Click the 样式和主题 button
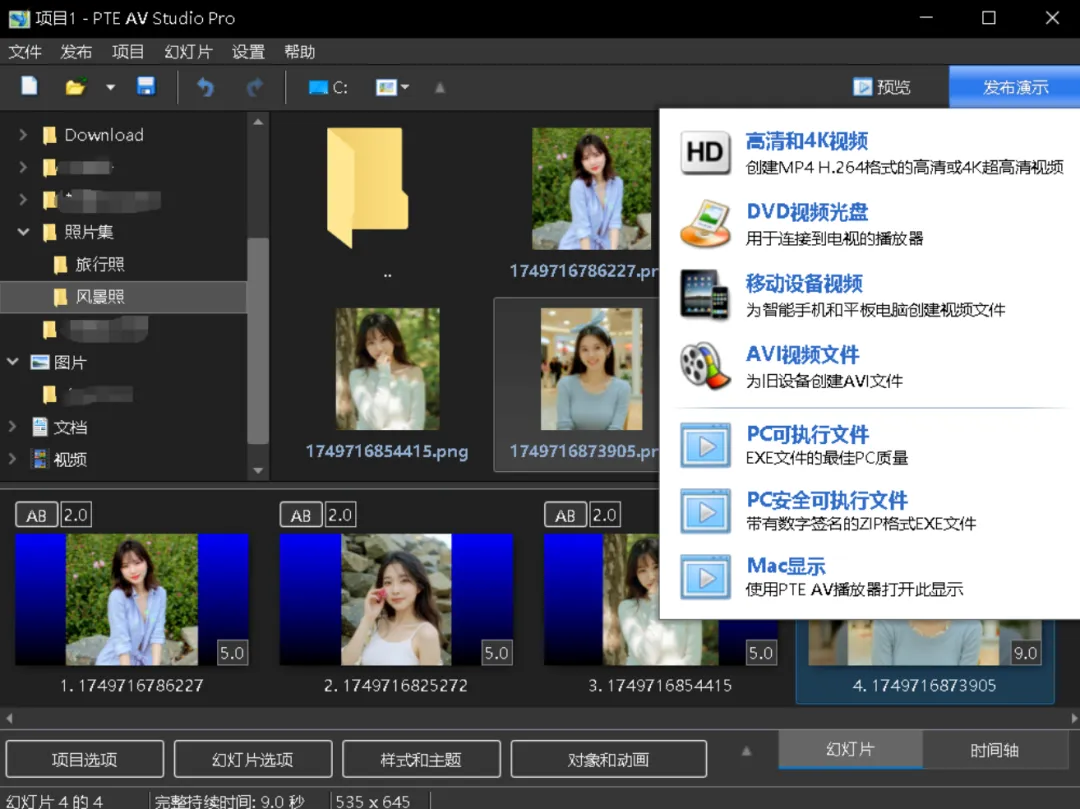 coord(421,759)
